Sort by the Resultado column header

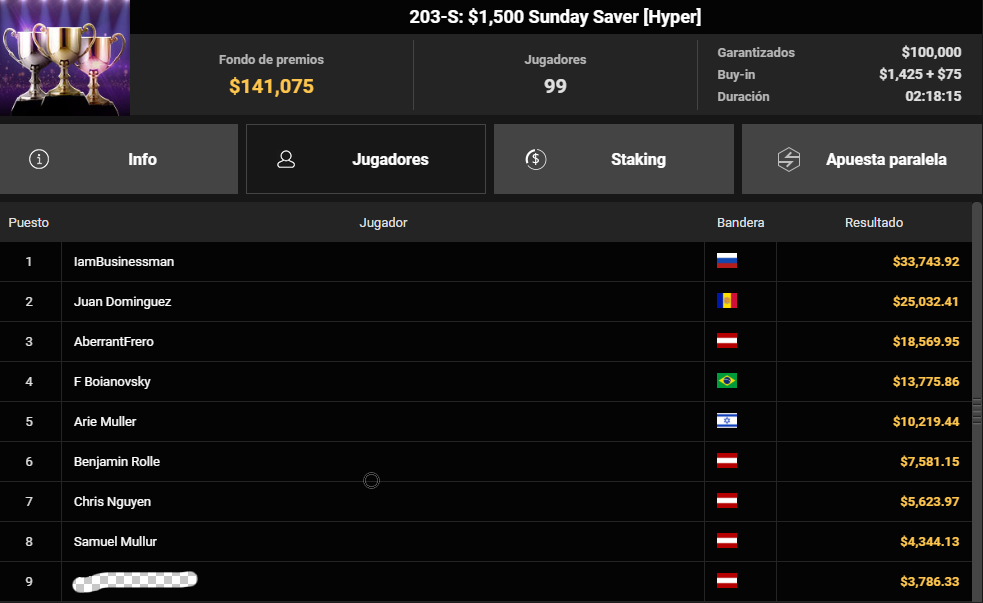click(873, 222)
